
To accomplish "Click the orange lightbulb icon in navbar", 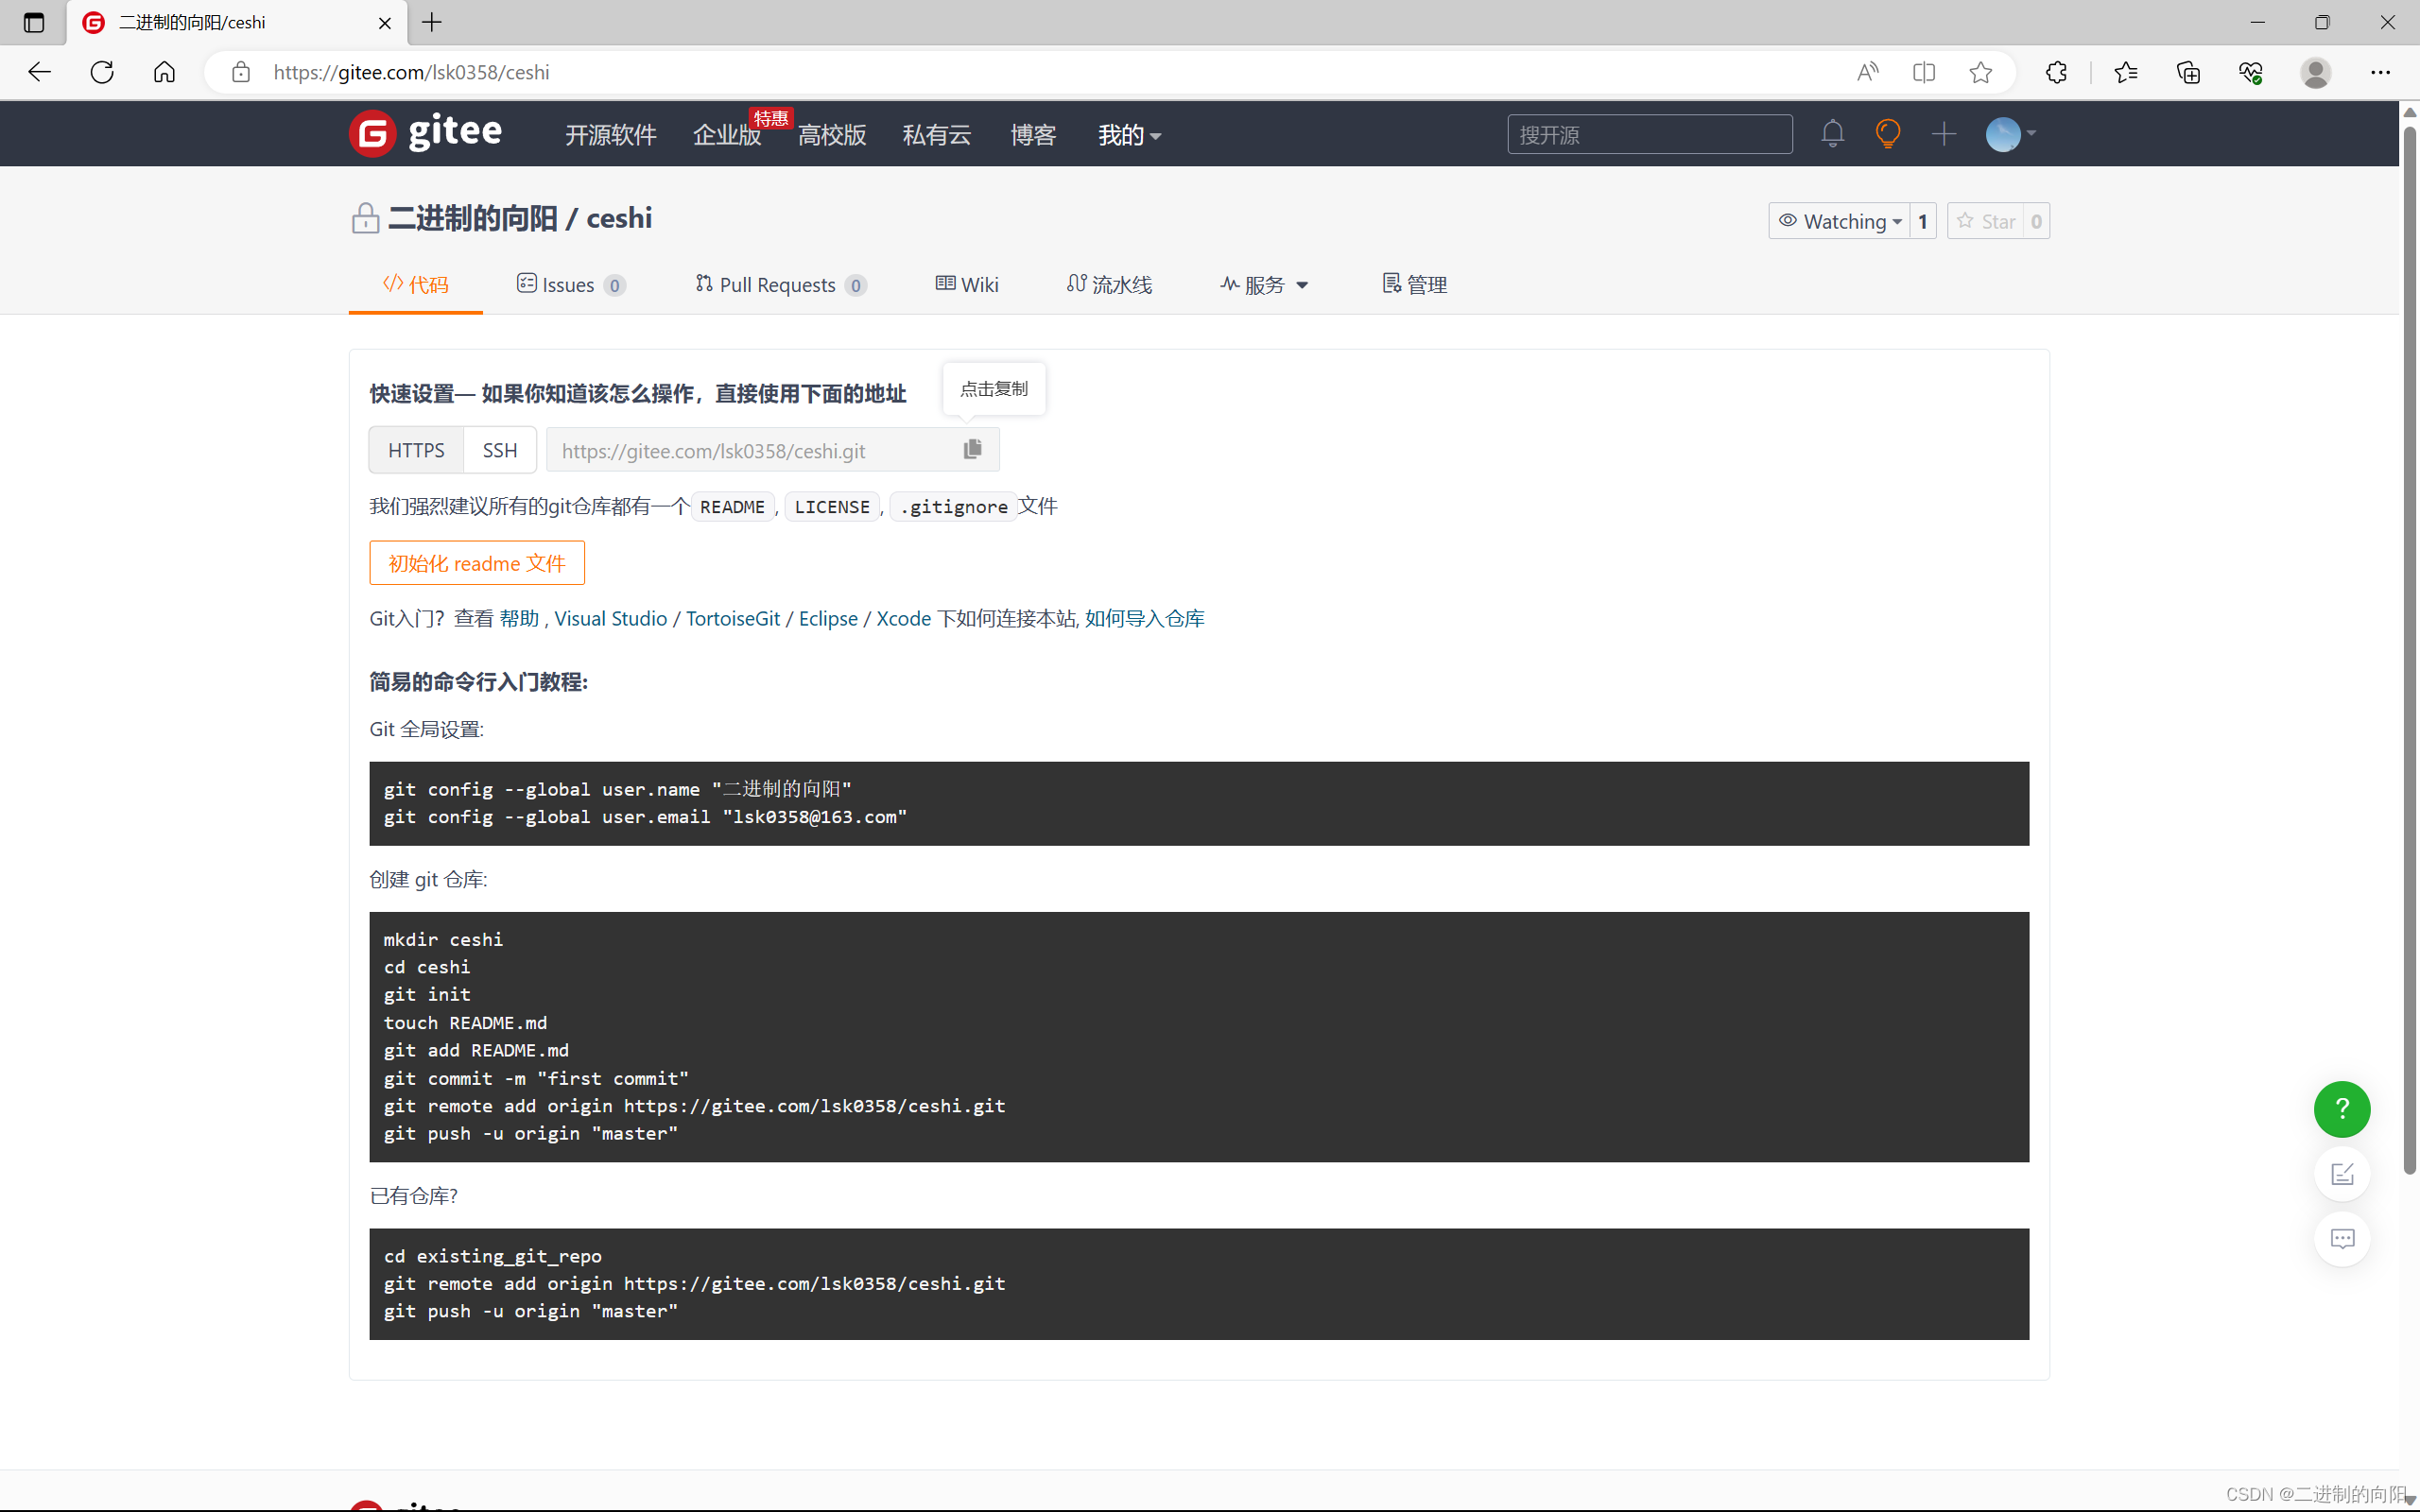I will (1887, 134).
